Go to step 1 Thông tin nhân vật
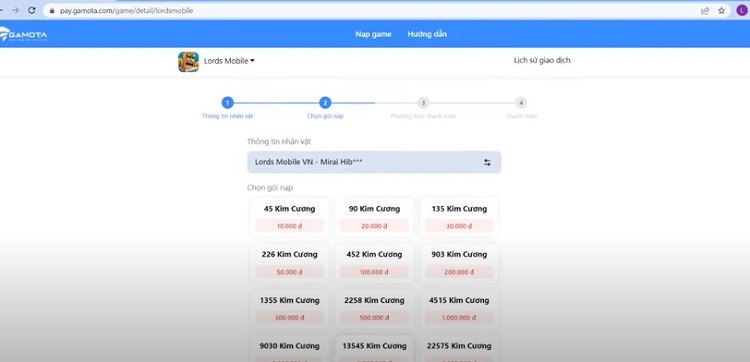The height and width of the screenshot is (362, 750). pos(228,103)
